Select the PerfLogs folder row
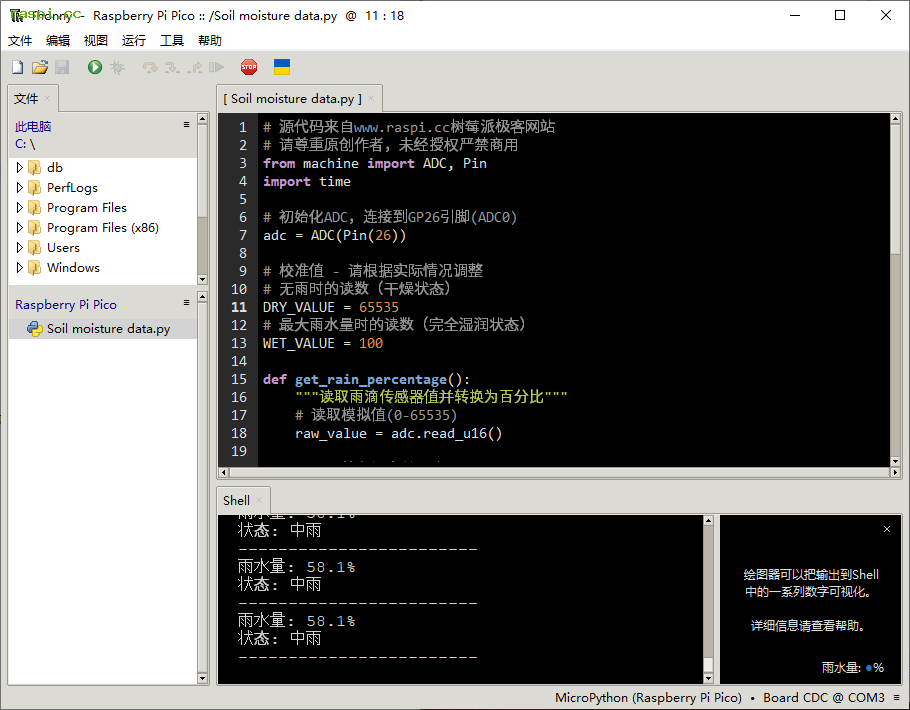 tap(103, 188)
